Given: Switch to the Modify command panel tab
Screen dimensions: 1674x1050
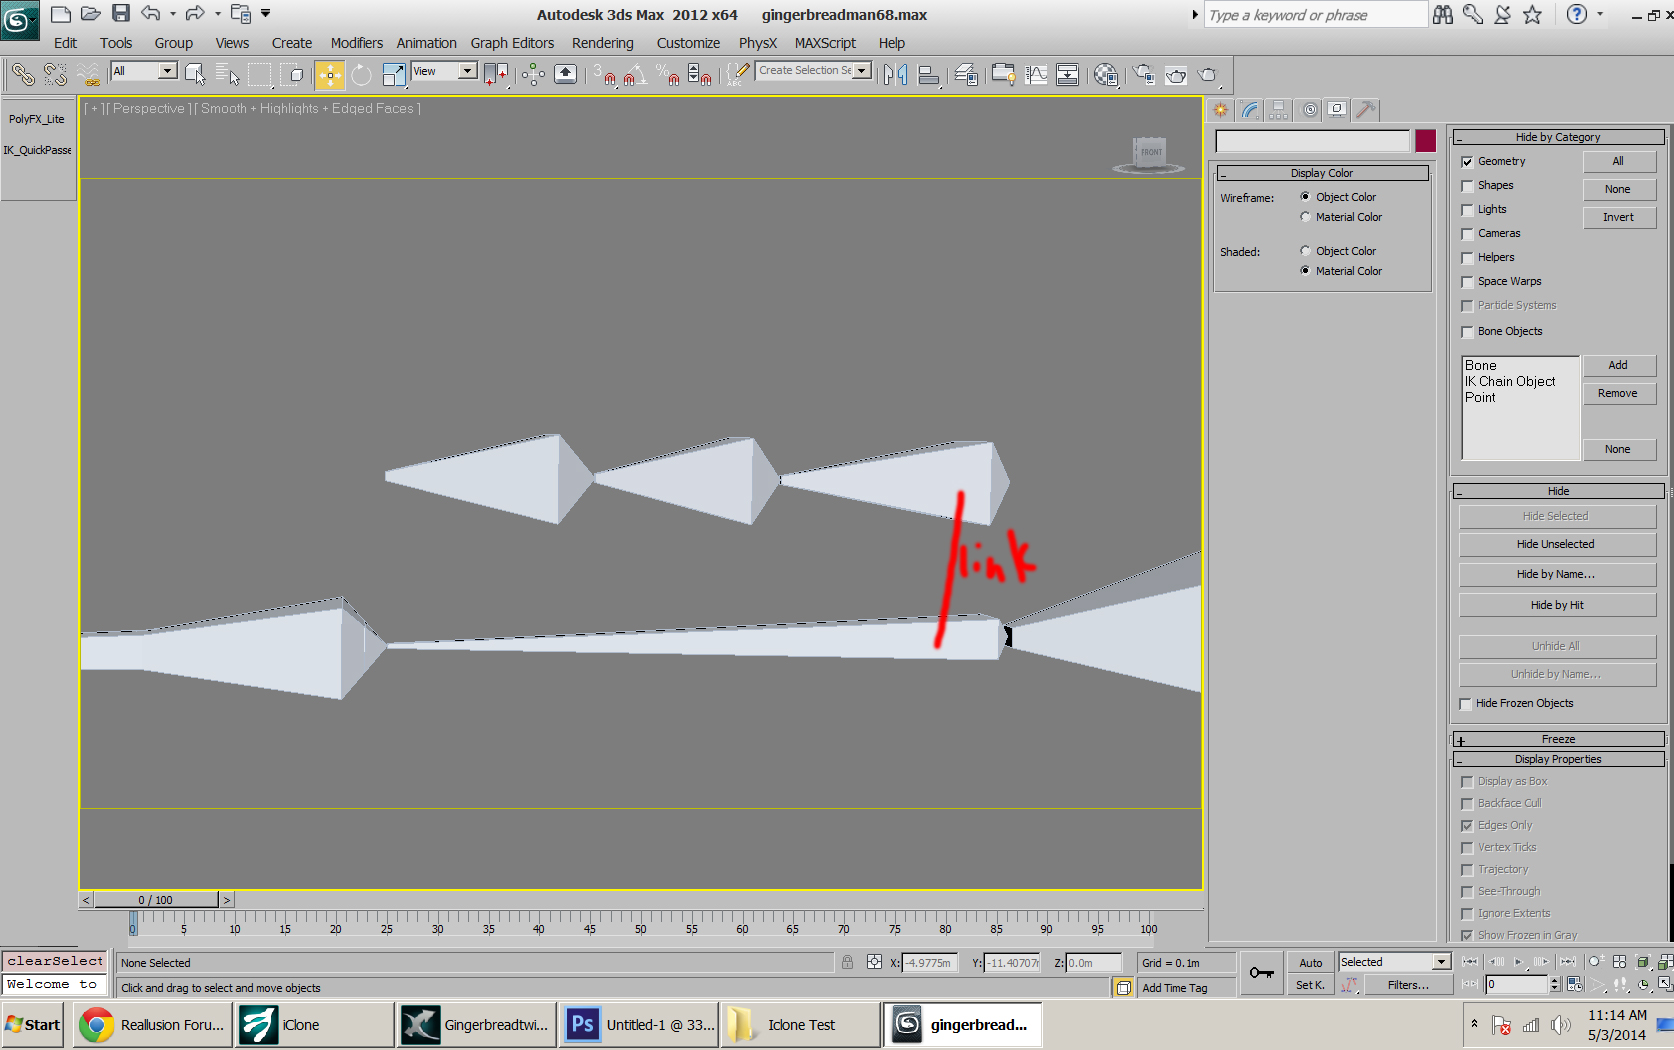Looking at the screenshot, I should click(x=1250, y=110).
